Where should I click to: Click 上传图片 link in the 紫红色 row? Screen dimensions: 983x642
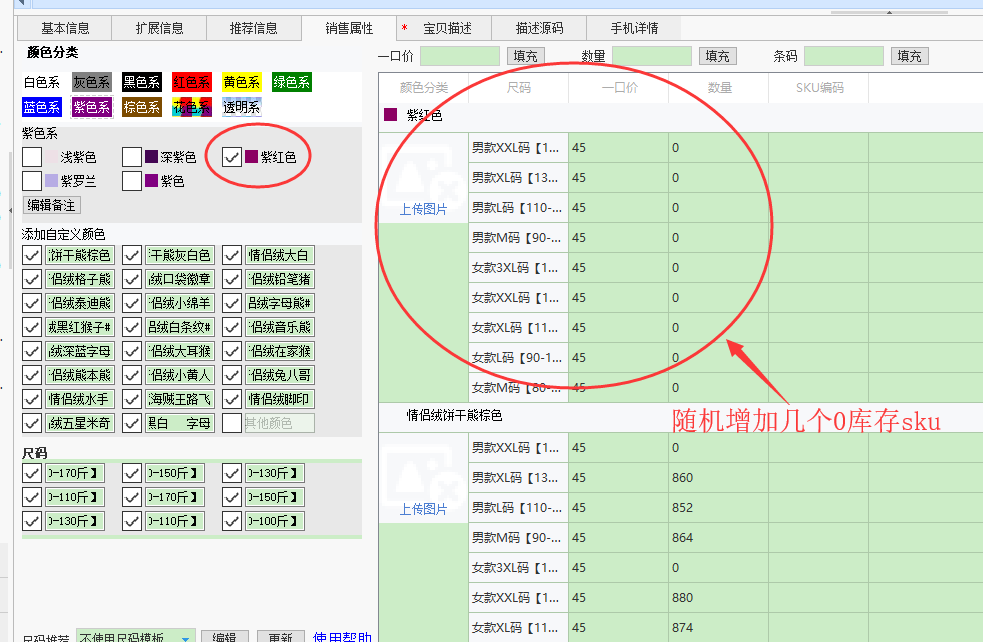click(x=423, y=209)
